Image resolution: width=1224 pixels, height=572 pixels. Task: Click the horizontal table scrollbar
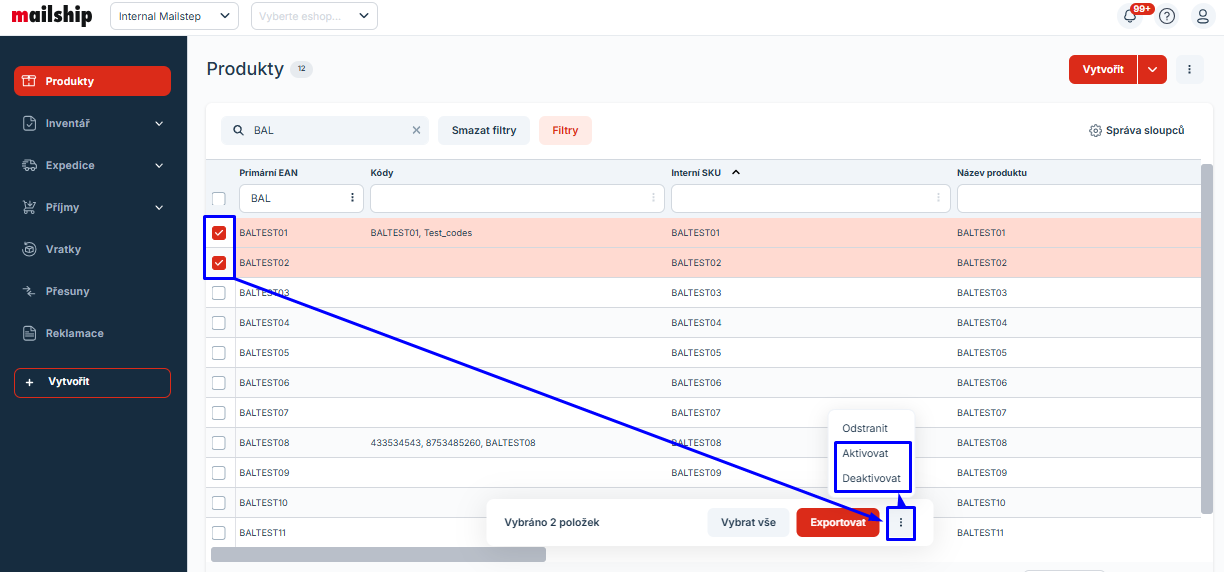click(378, 554)
